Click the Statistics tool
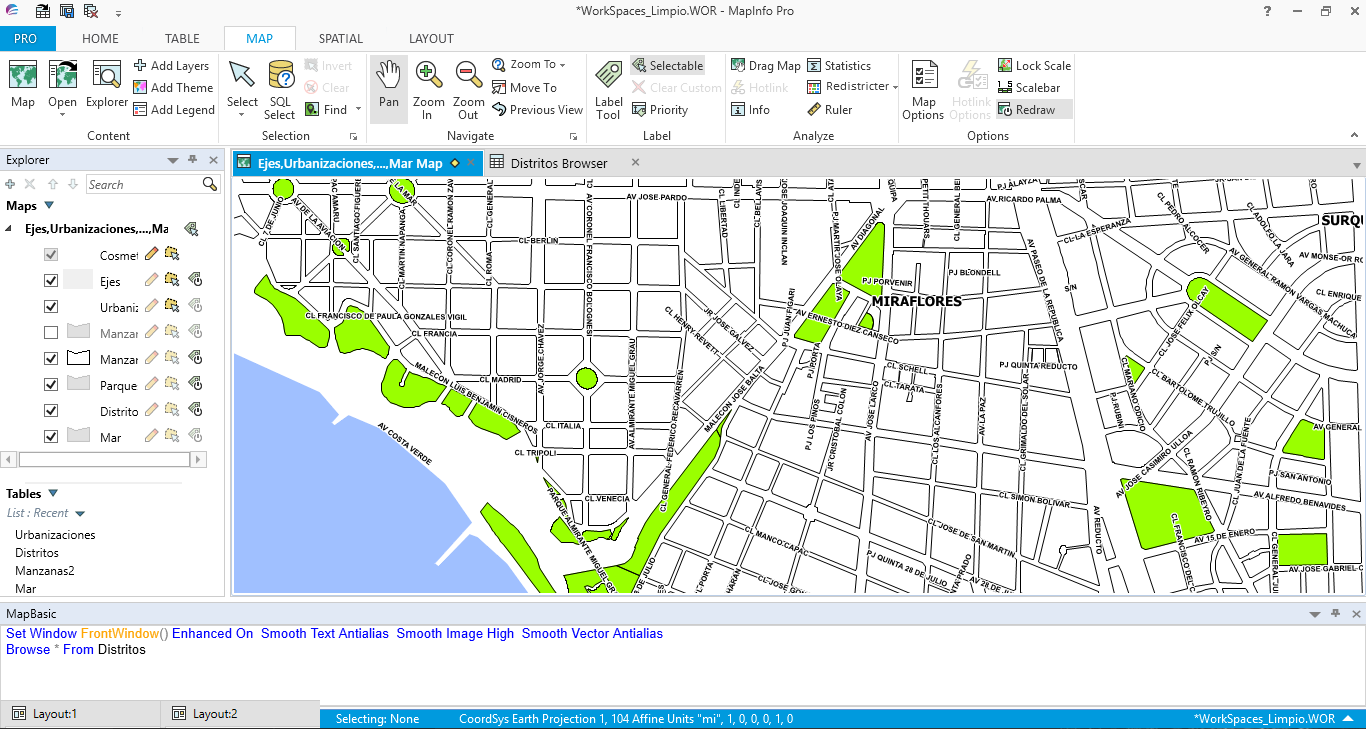The width and height of the screenshot is (1366, 729). pos(843,65)
